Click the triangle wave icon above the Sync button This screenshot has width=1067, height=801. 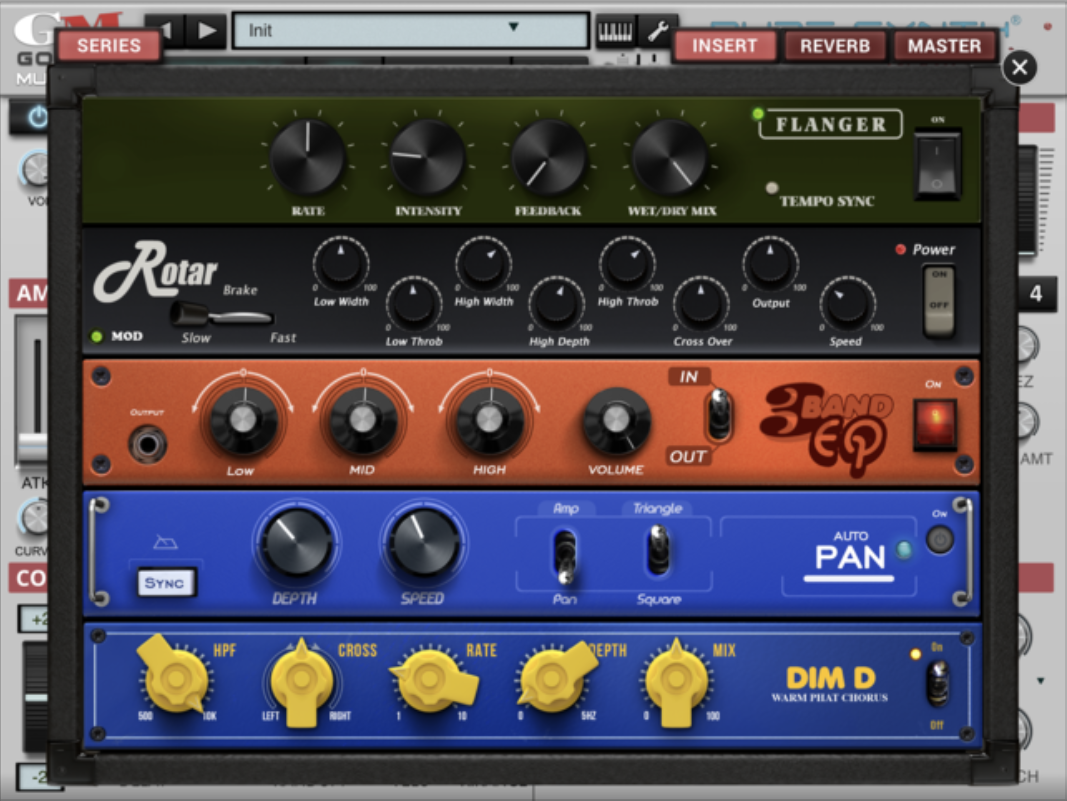(x=167, y=540)
